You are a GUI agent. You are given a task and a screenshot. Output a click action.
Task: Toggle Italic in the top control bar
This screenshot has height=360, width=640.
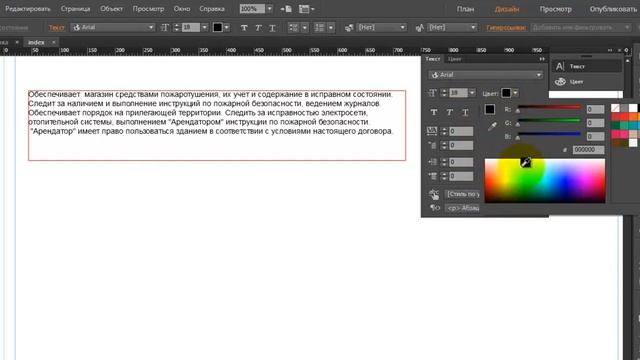tap(258, 28)
